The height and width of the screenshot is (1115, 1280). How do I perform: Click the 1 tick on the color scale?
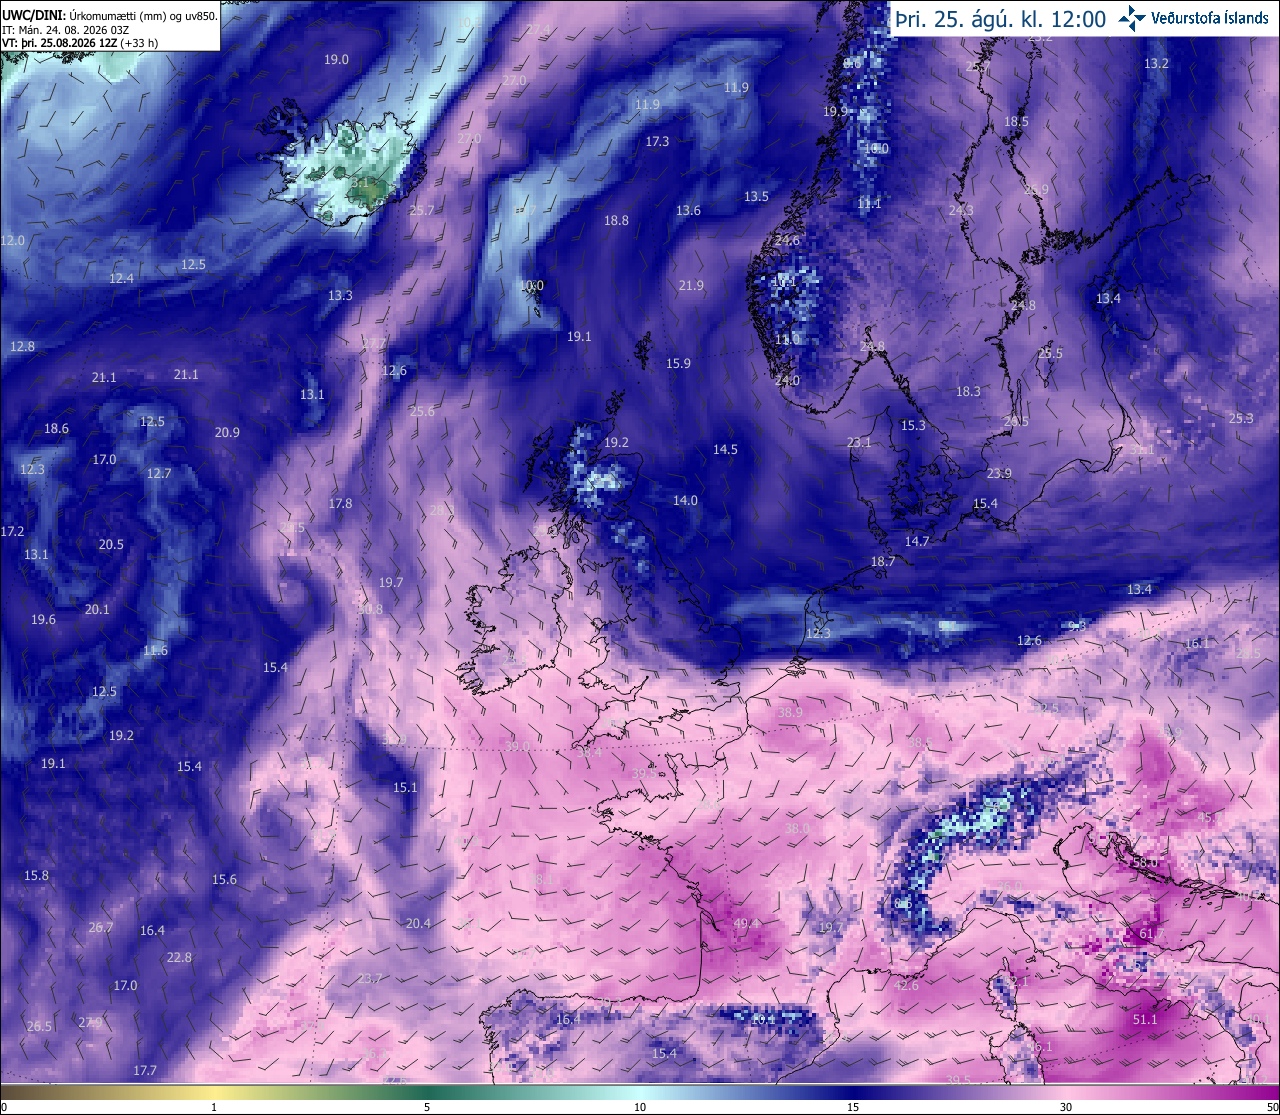pyautogui.click(x=214, y=1106)
